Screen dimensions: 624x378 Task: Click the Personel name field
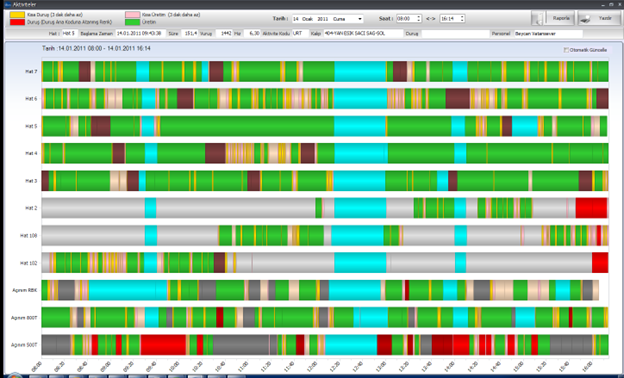coord(548,34)
